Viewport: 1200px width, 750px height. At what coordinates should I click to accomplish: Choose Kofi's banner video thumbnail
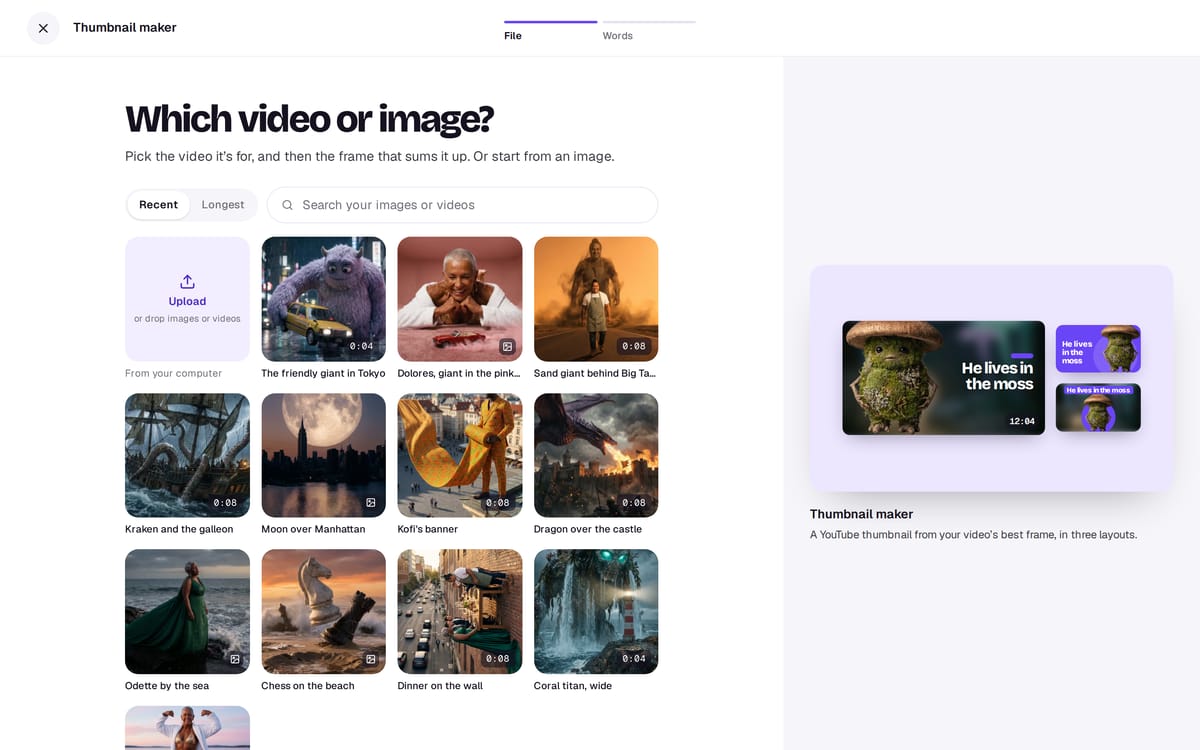460,455
